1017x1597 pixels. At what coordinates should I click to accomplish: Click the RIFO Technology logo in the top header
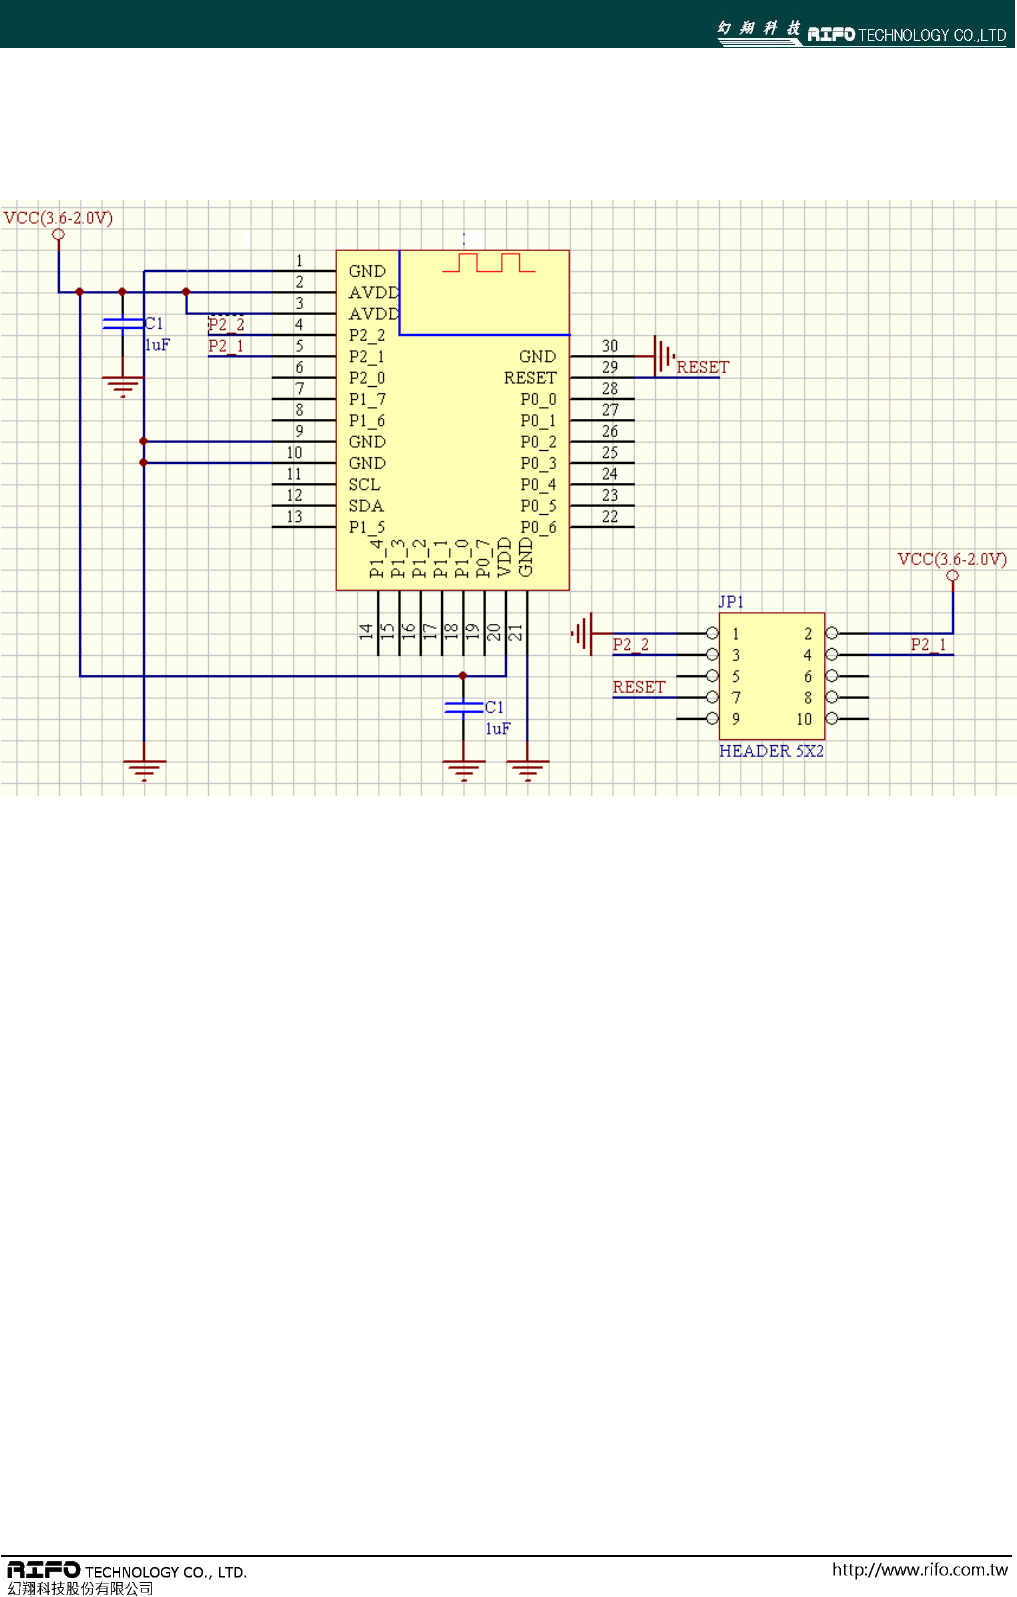pyautogui.click(x=861, y=33)
